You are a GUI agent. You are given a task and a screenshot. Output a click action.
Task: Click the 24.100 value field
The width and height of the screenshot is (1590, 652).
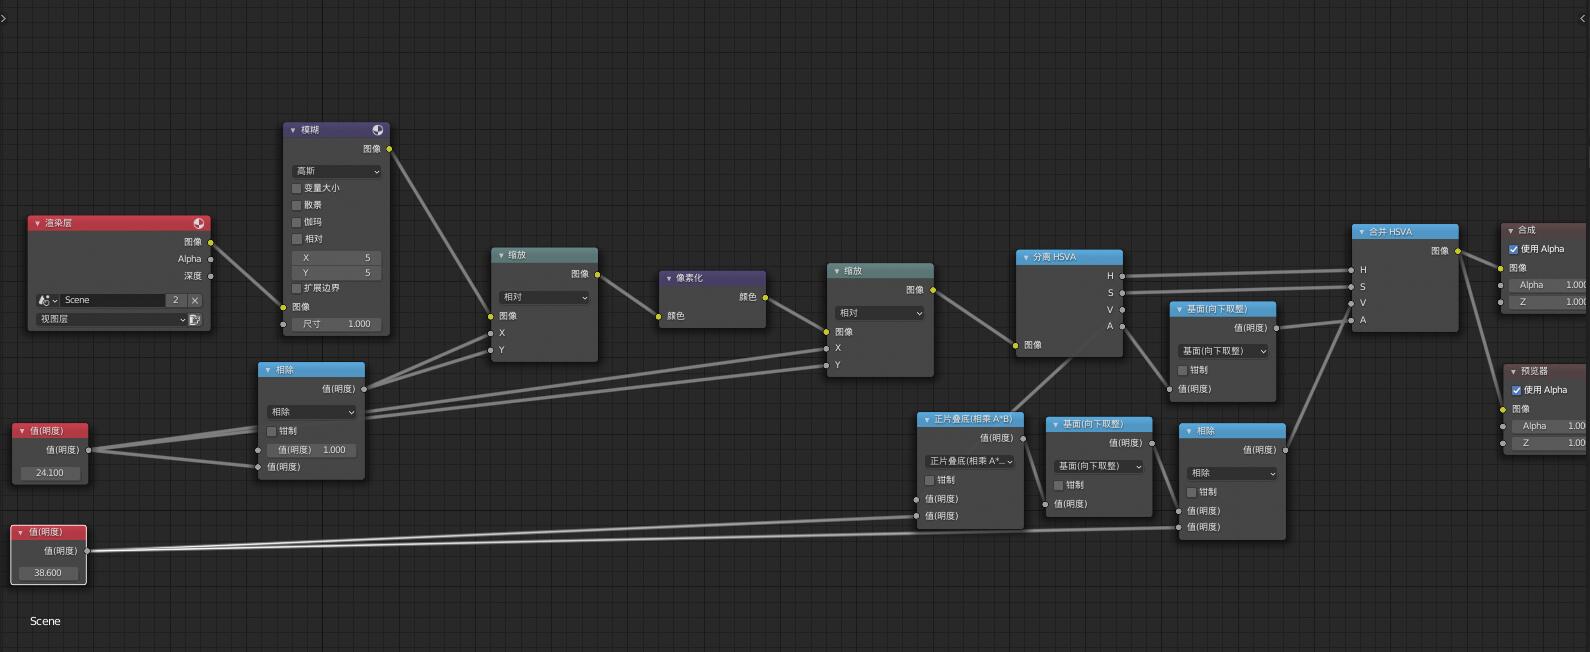point(50,473)
